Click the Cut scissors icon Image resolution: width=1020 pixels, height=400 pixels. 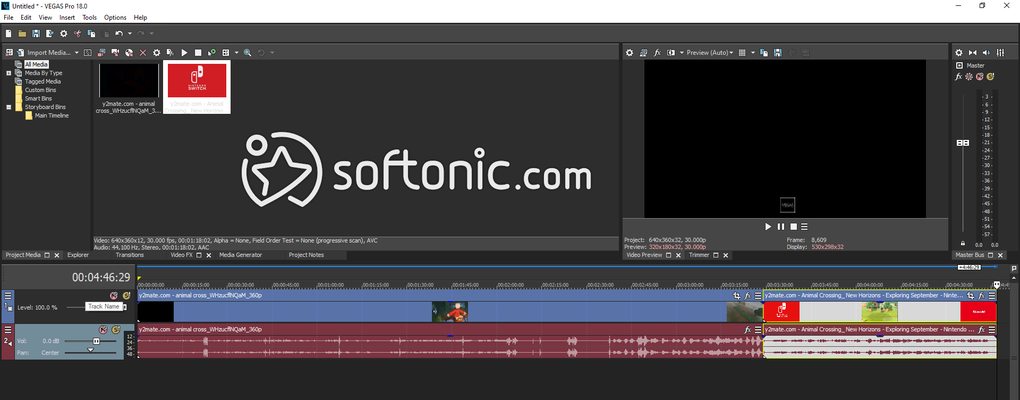pos(77,33)
